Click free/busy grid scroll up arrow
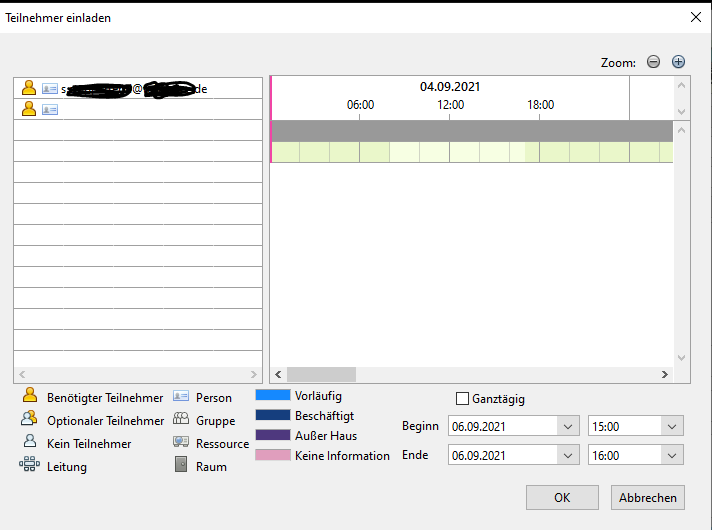Image resolution: width=712 pixels, height=530 pixels. pyautogui.click(x=681, y=130)
